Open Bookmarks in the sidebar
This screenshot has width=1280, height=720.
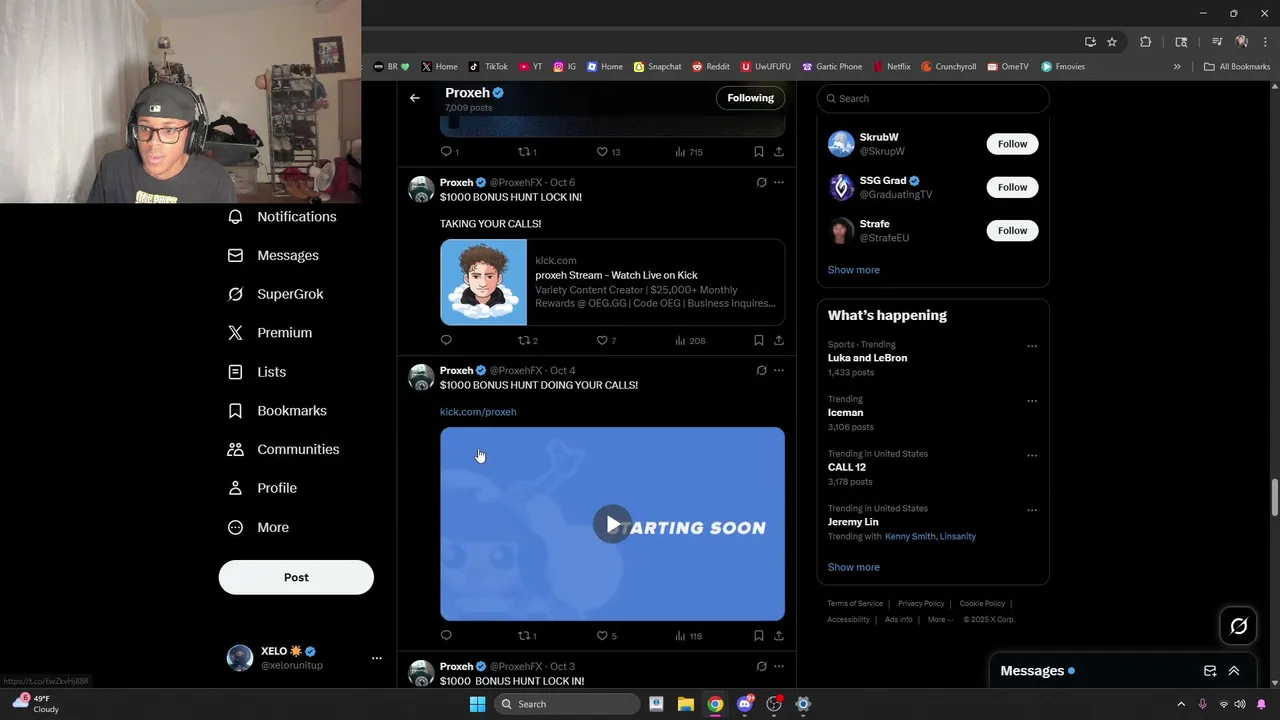277,411
